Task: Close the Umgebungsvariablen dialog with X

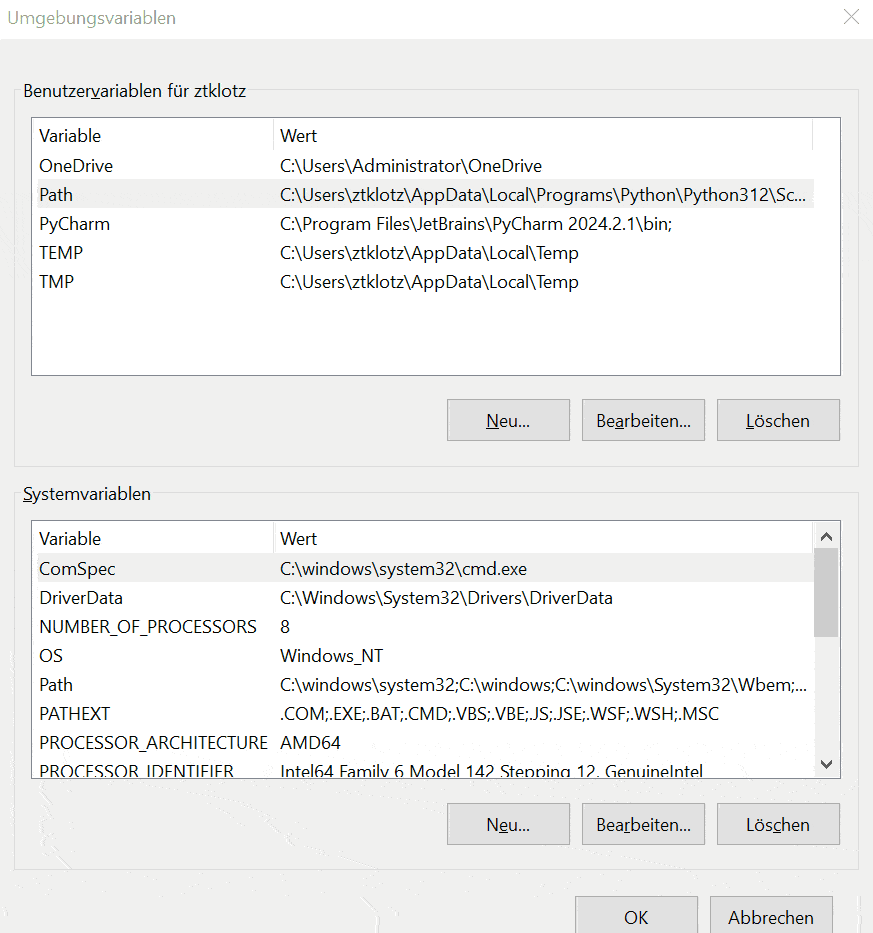Action: [x=851, y=18]
